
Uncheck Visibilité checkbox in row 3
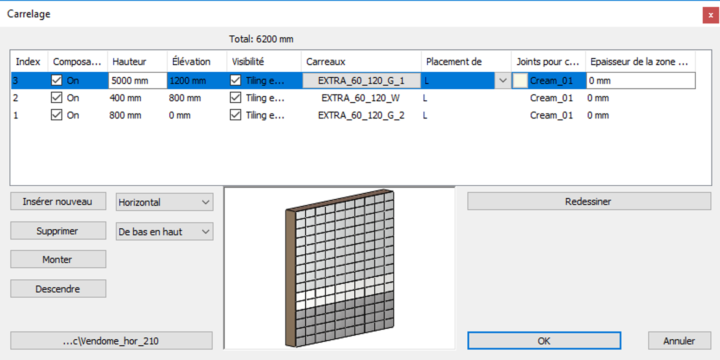click(x=236, y=81)
